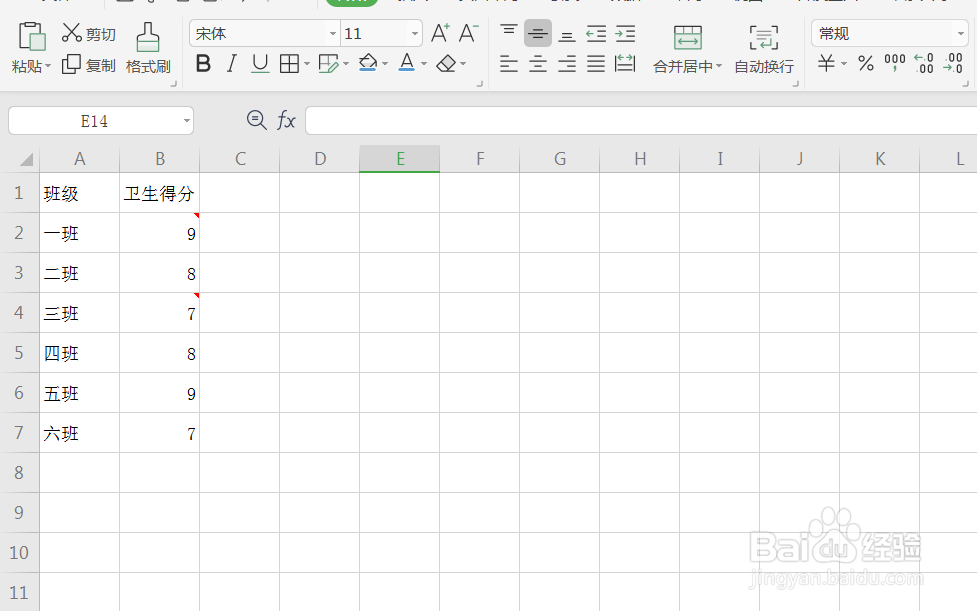Image resolution: width=977 pixels, height=611 pixels.
Task: Click the Merge and Center (合并居中) button
Action: click(x=687, y=50)
